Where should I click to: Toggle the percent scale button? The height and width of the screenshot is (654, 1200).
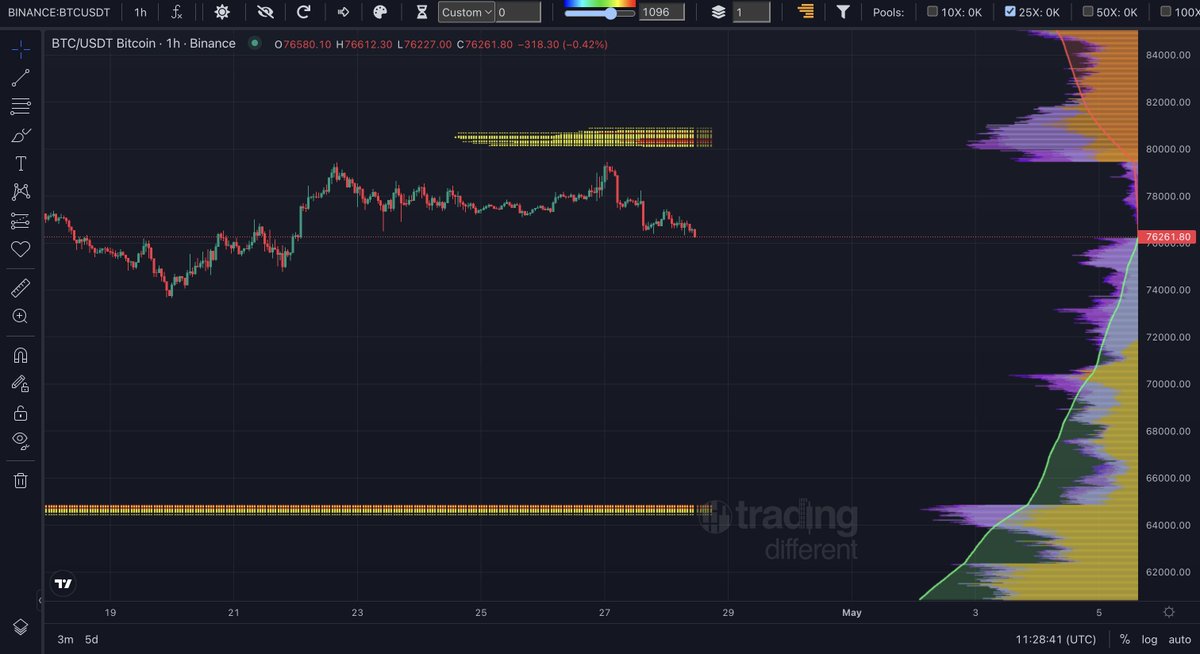(1125, 639)
